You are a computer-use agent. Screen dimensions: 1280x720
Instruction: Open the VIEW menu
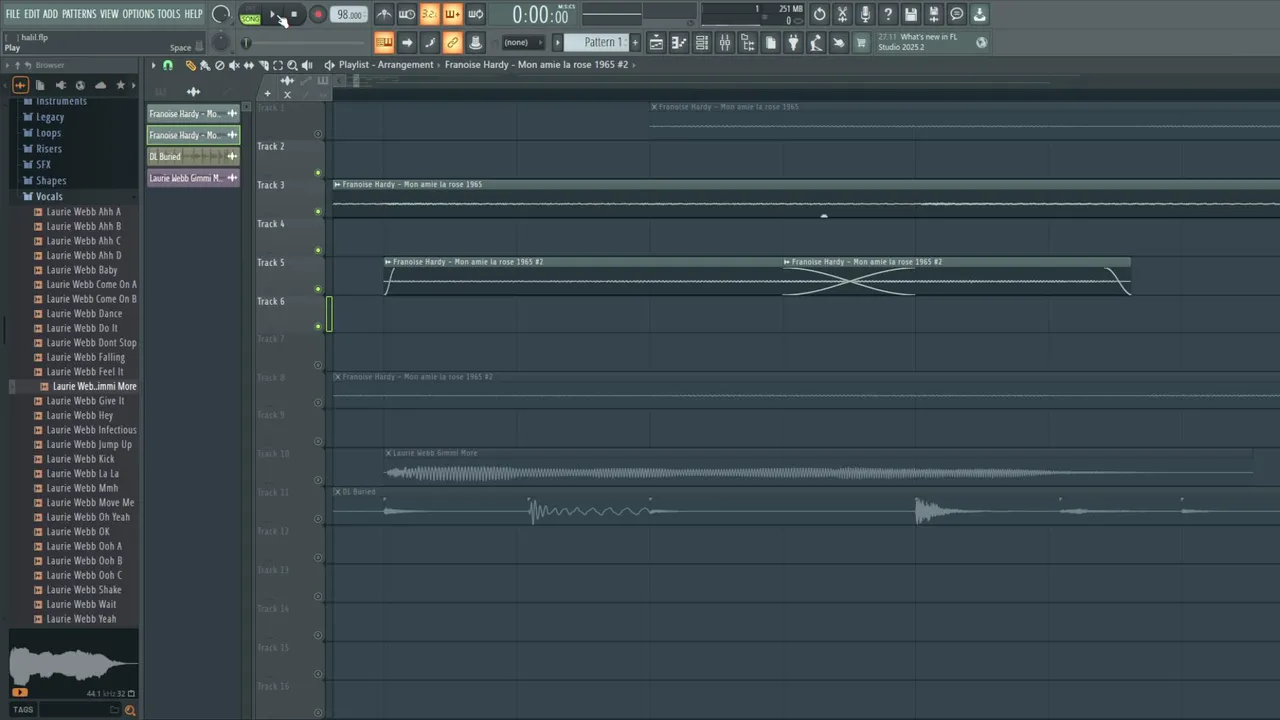click(x=109, y=14)
